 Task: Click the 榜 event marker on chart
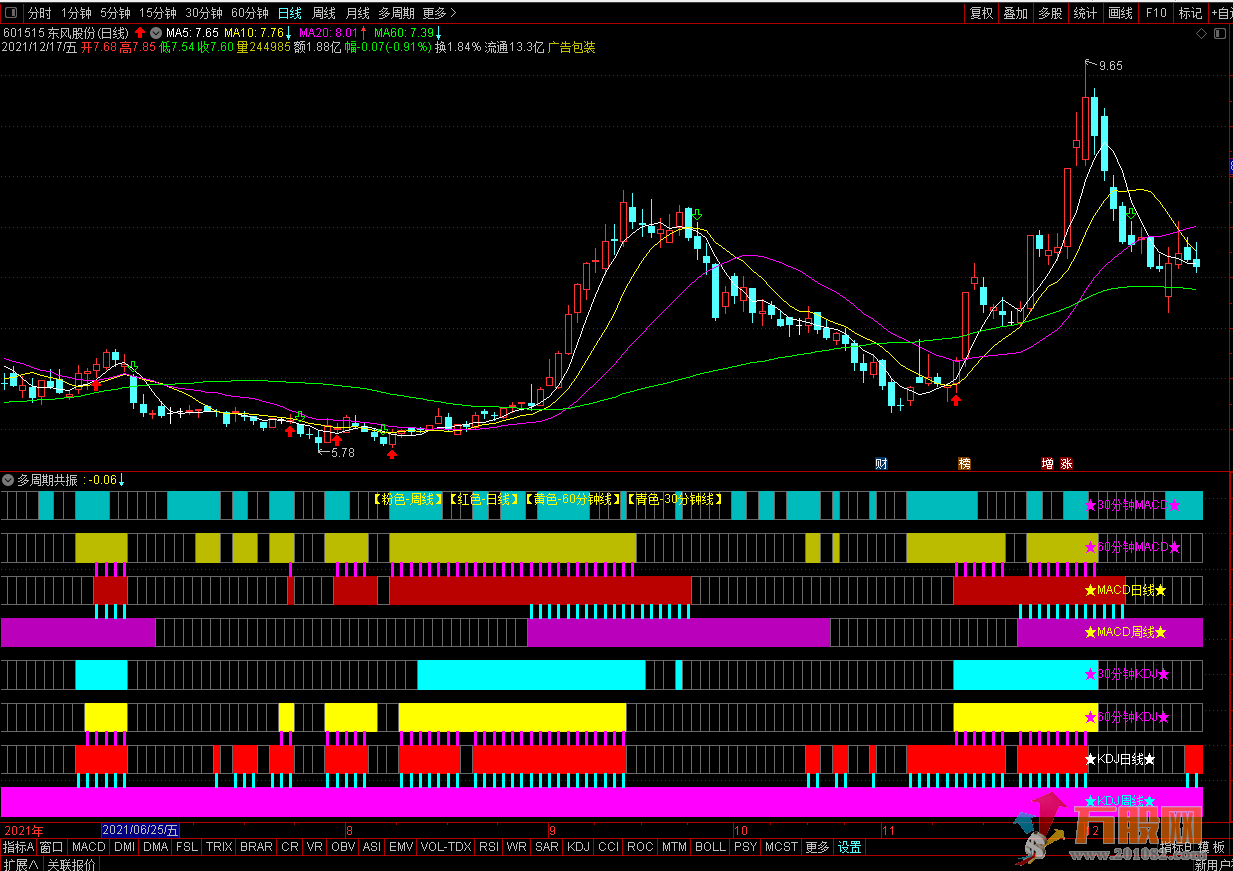click(964, 463)
